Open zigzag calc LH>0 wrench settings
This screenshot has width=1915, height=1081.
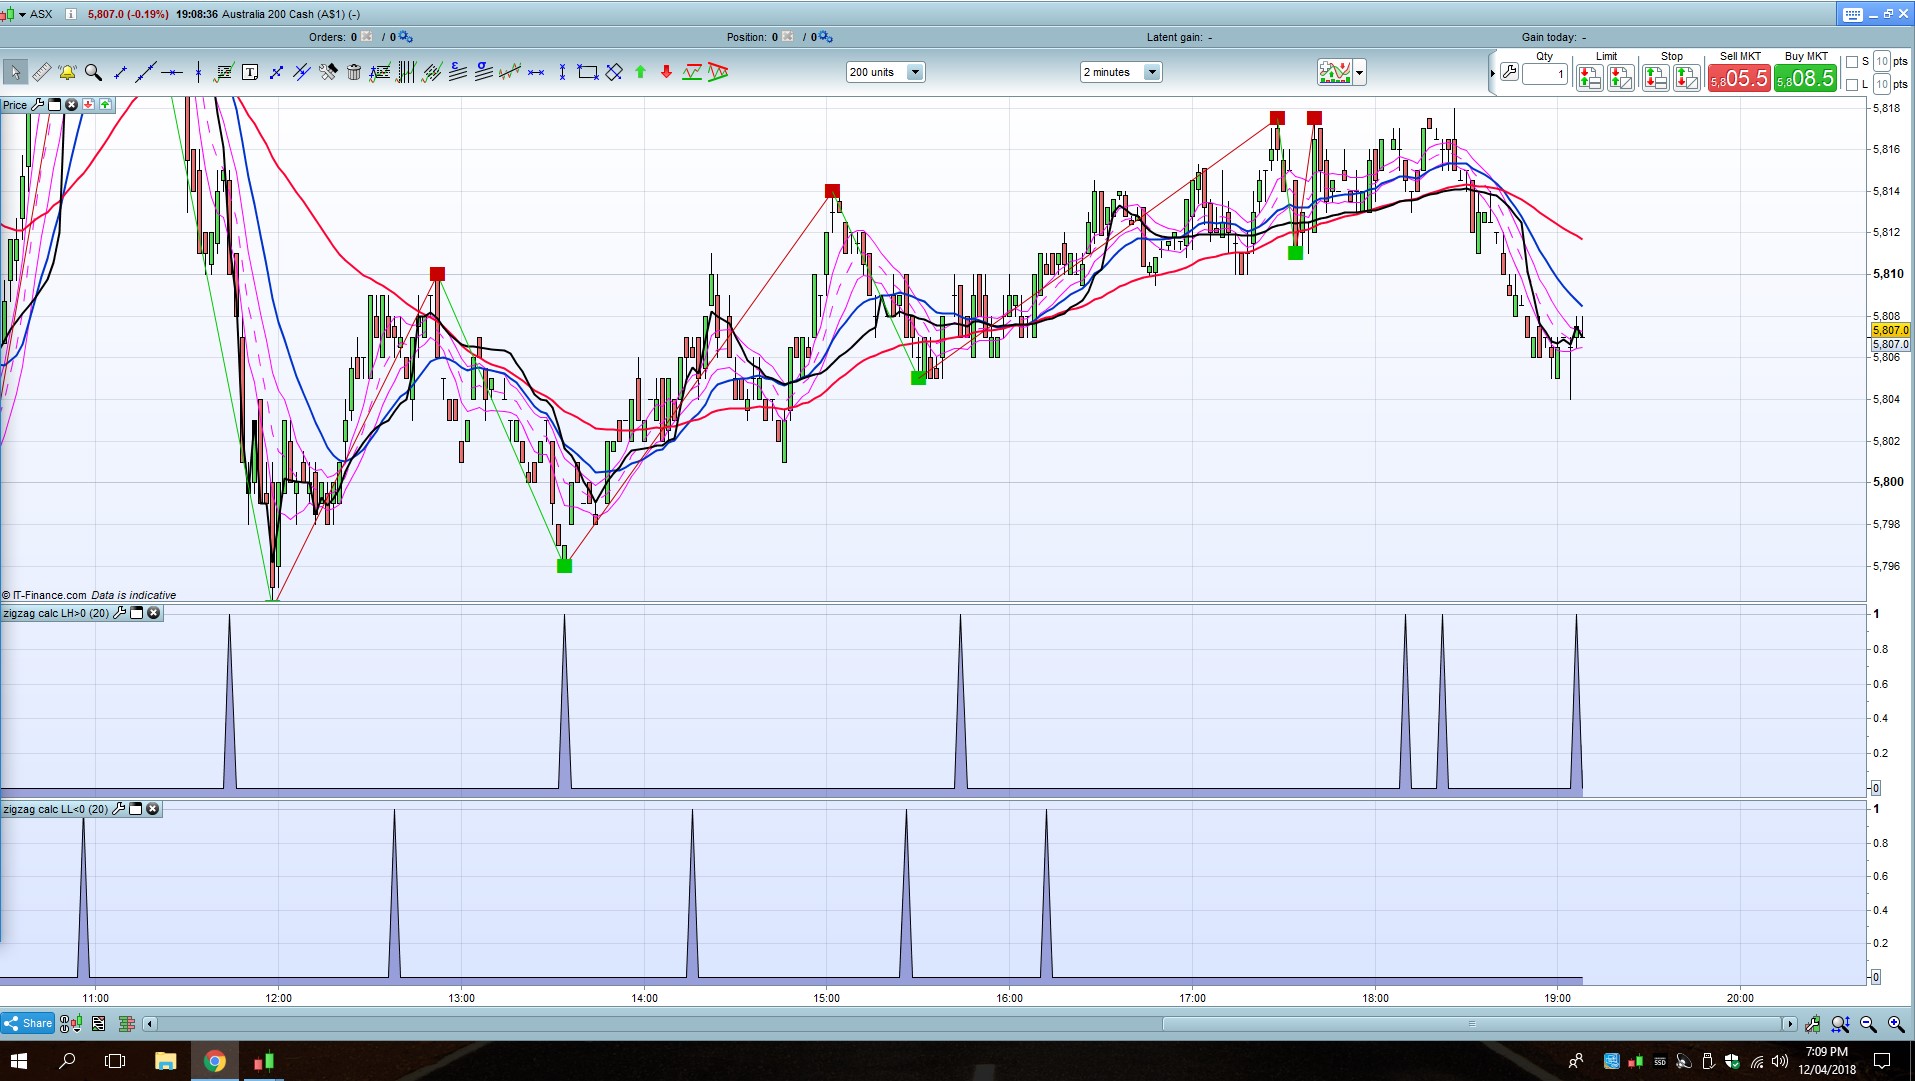[x=120, y=613]
